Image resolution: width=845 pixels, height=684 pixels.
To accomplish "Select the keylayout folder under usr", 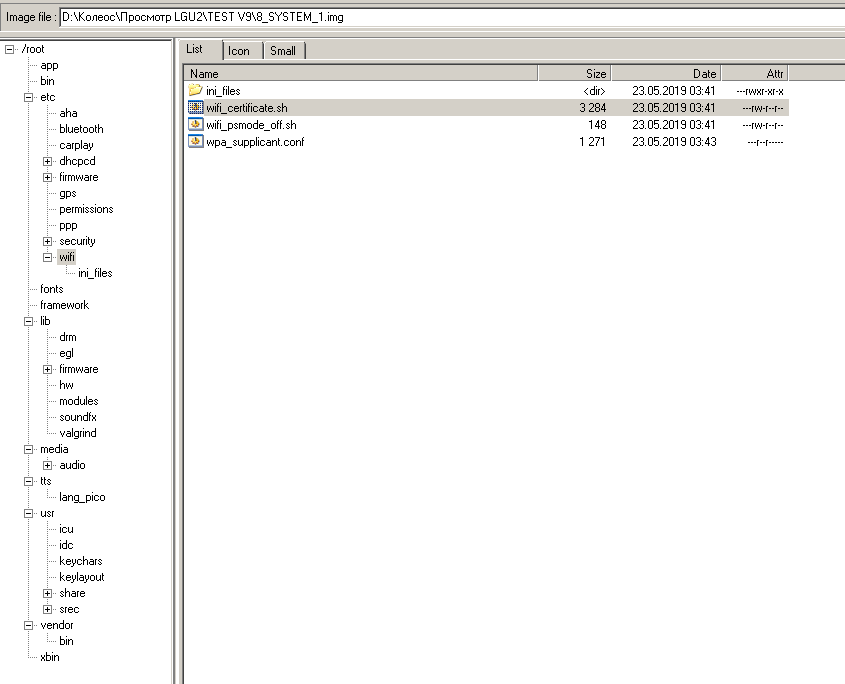I will point(82,577).
